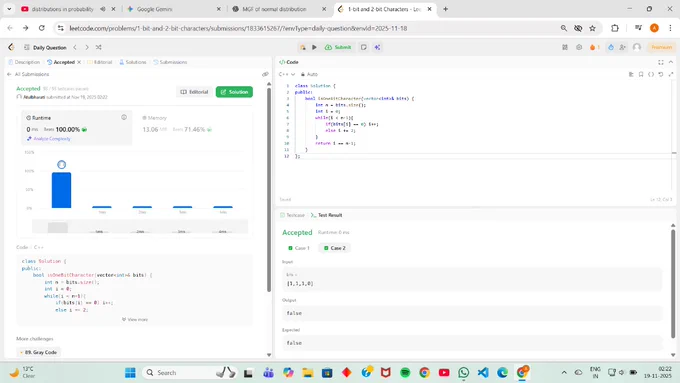Switch to the Editorial tab
Image resolution: width=680 pixels, height=383 pixels.
(100, 62)
